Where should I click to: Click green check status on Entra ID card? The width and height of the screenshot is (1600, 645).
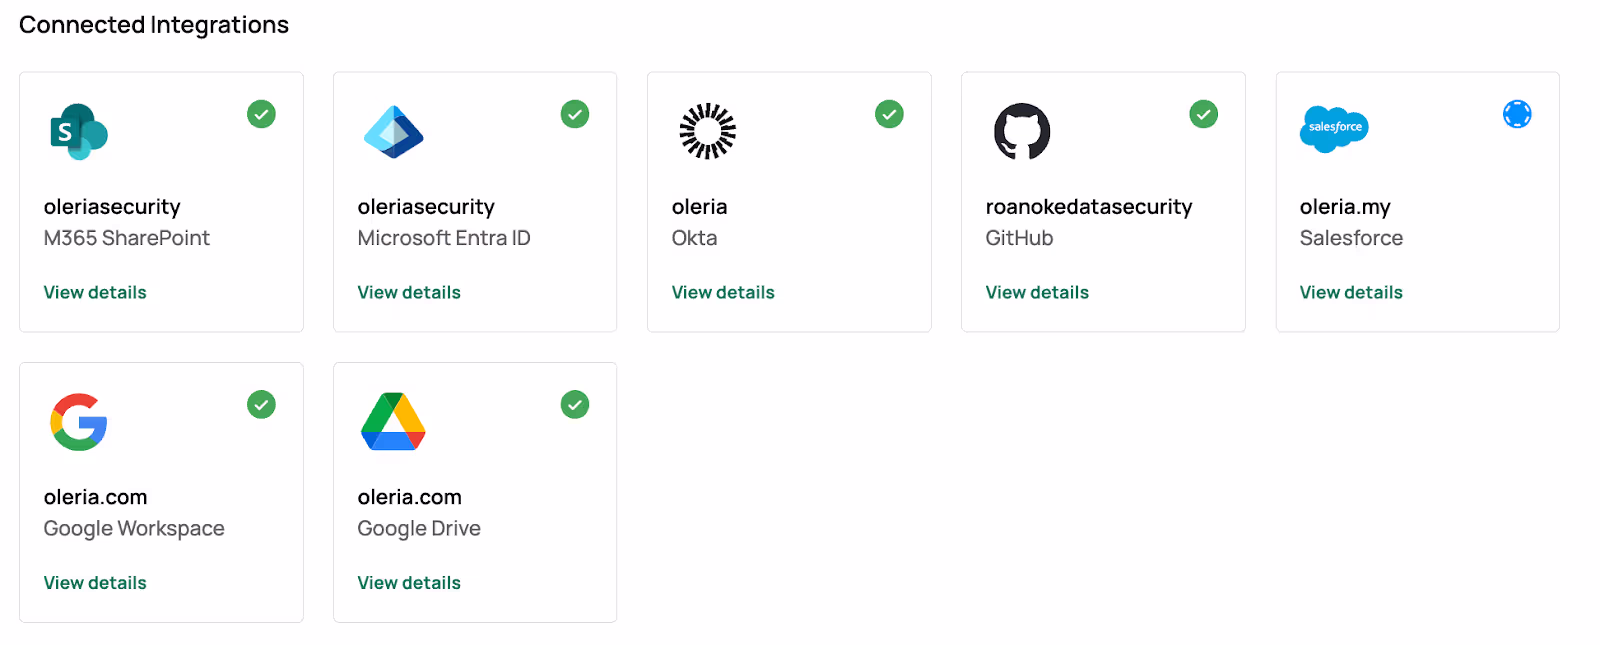tap(575, 114)
